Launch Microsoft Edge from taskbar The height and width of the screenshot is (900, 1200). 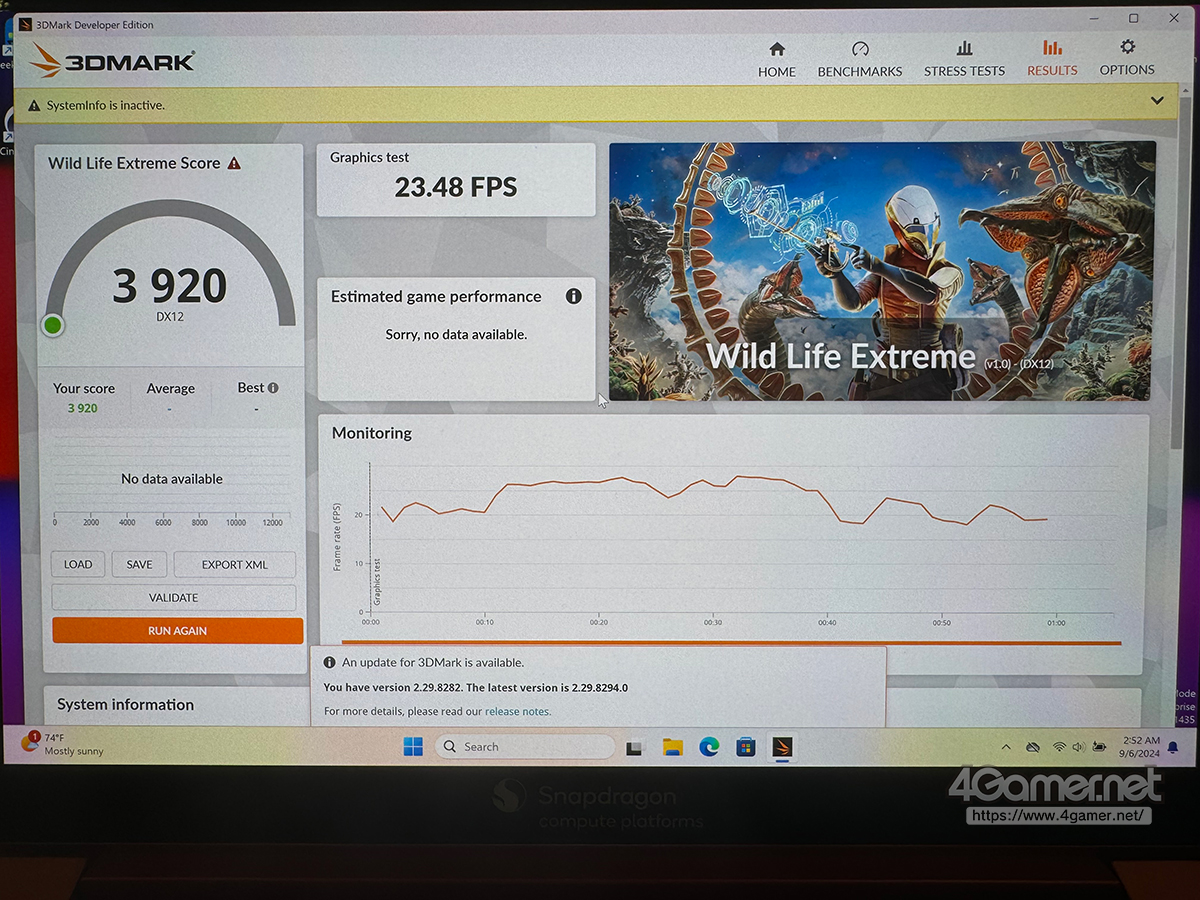(709, 746)
